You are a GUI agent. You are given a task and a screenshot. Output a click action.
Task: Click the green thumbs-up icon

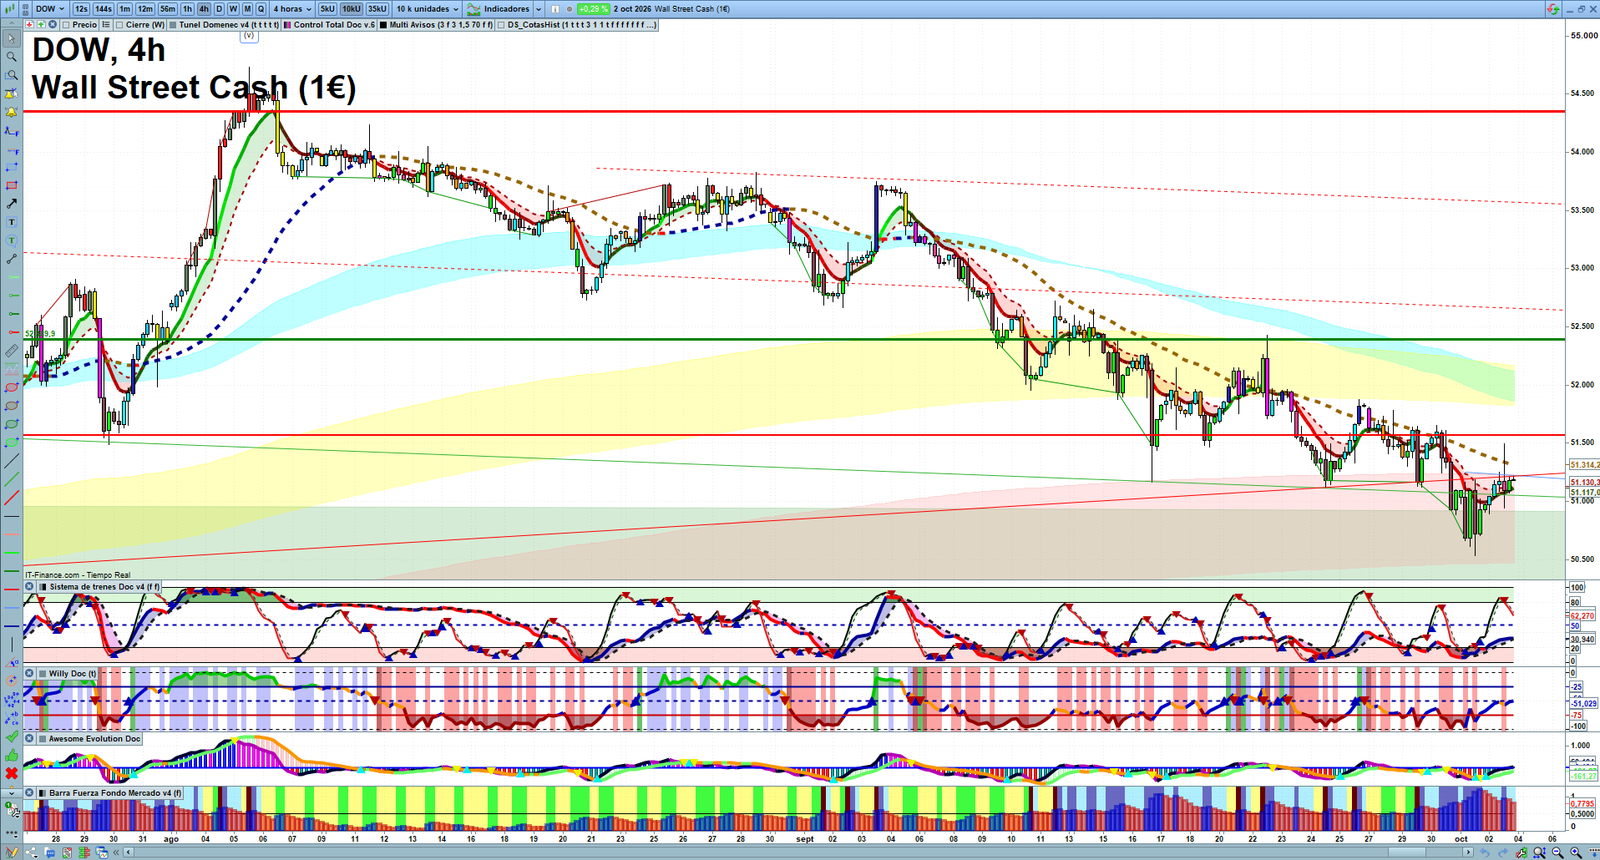[12, 755]
